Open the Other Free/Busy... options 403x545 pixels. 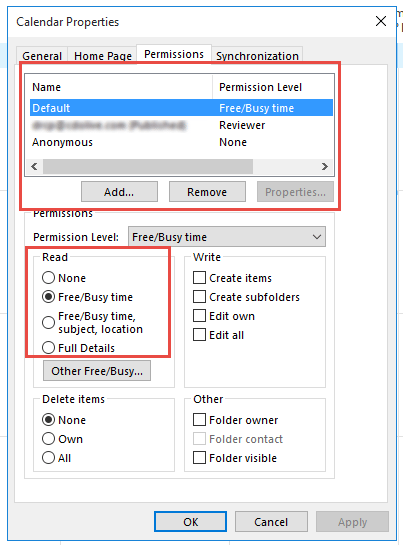(97, 371)
